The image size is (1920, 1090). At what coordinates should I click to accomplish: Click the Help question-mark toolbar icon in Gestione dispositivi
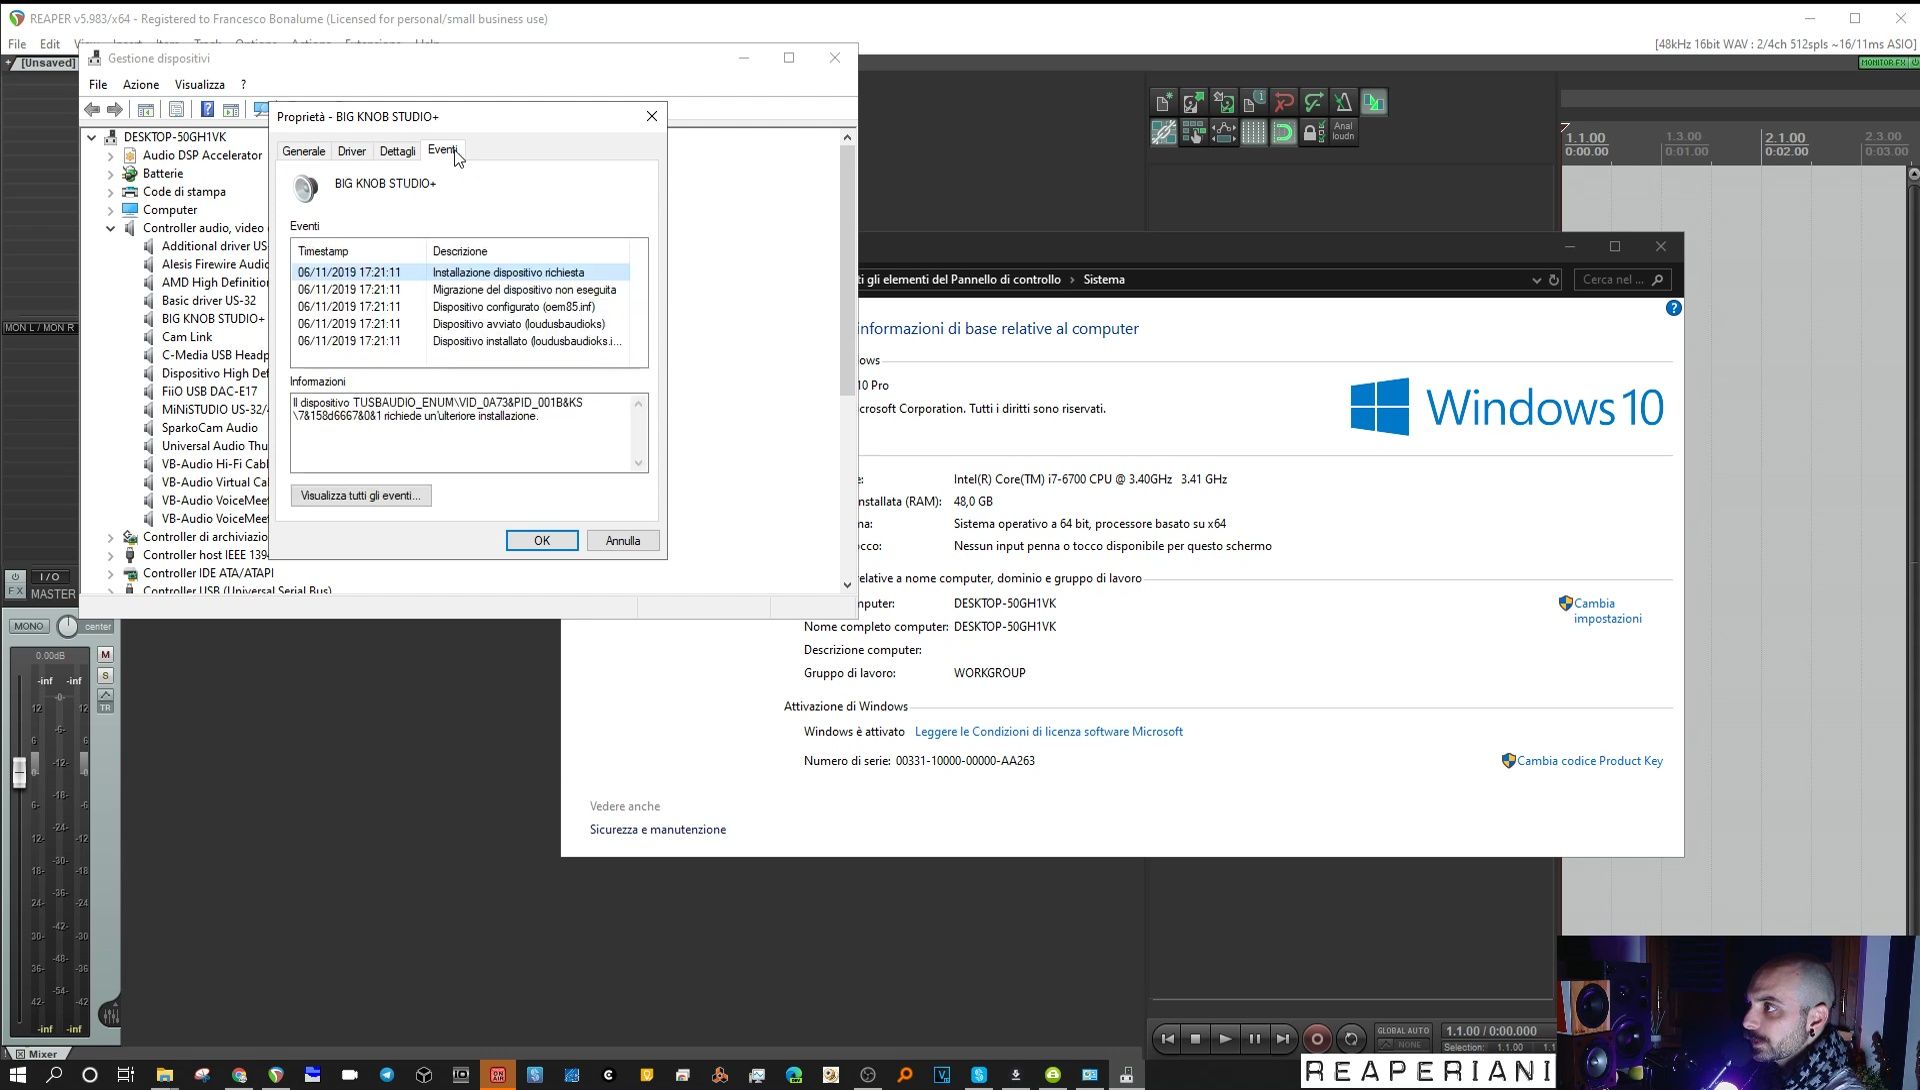point(207,110)
